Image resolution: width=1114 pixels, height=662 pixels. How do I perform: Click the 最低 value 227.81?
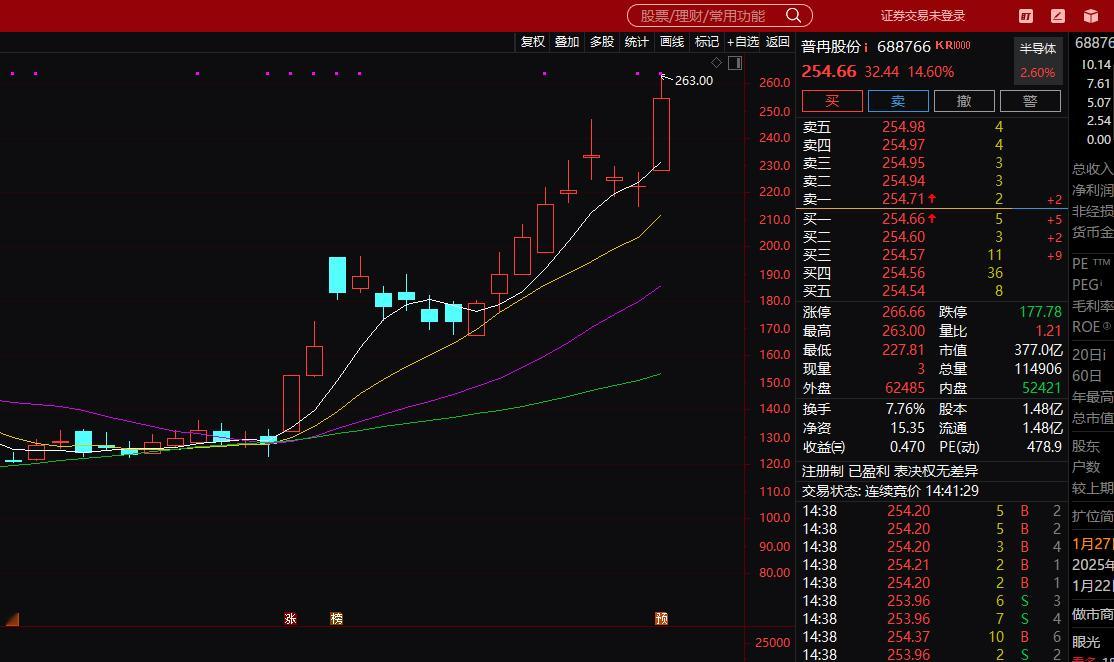903,350
